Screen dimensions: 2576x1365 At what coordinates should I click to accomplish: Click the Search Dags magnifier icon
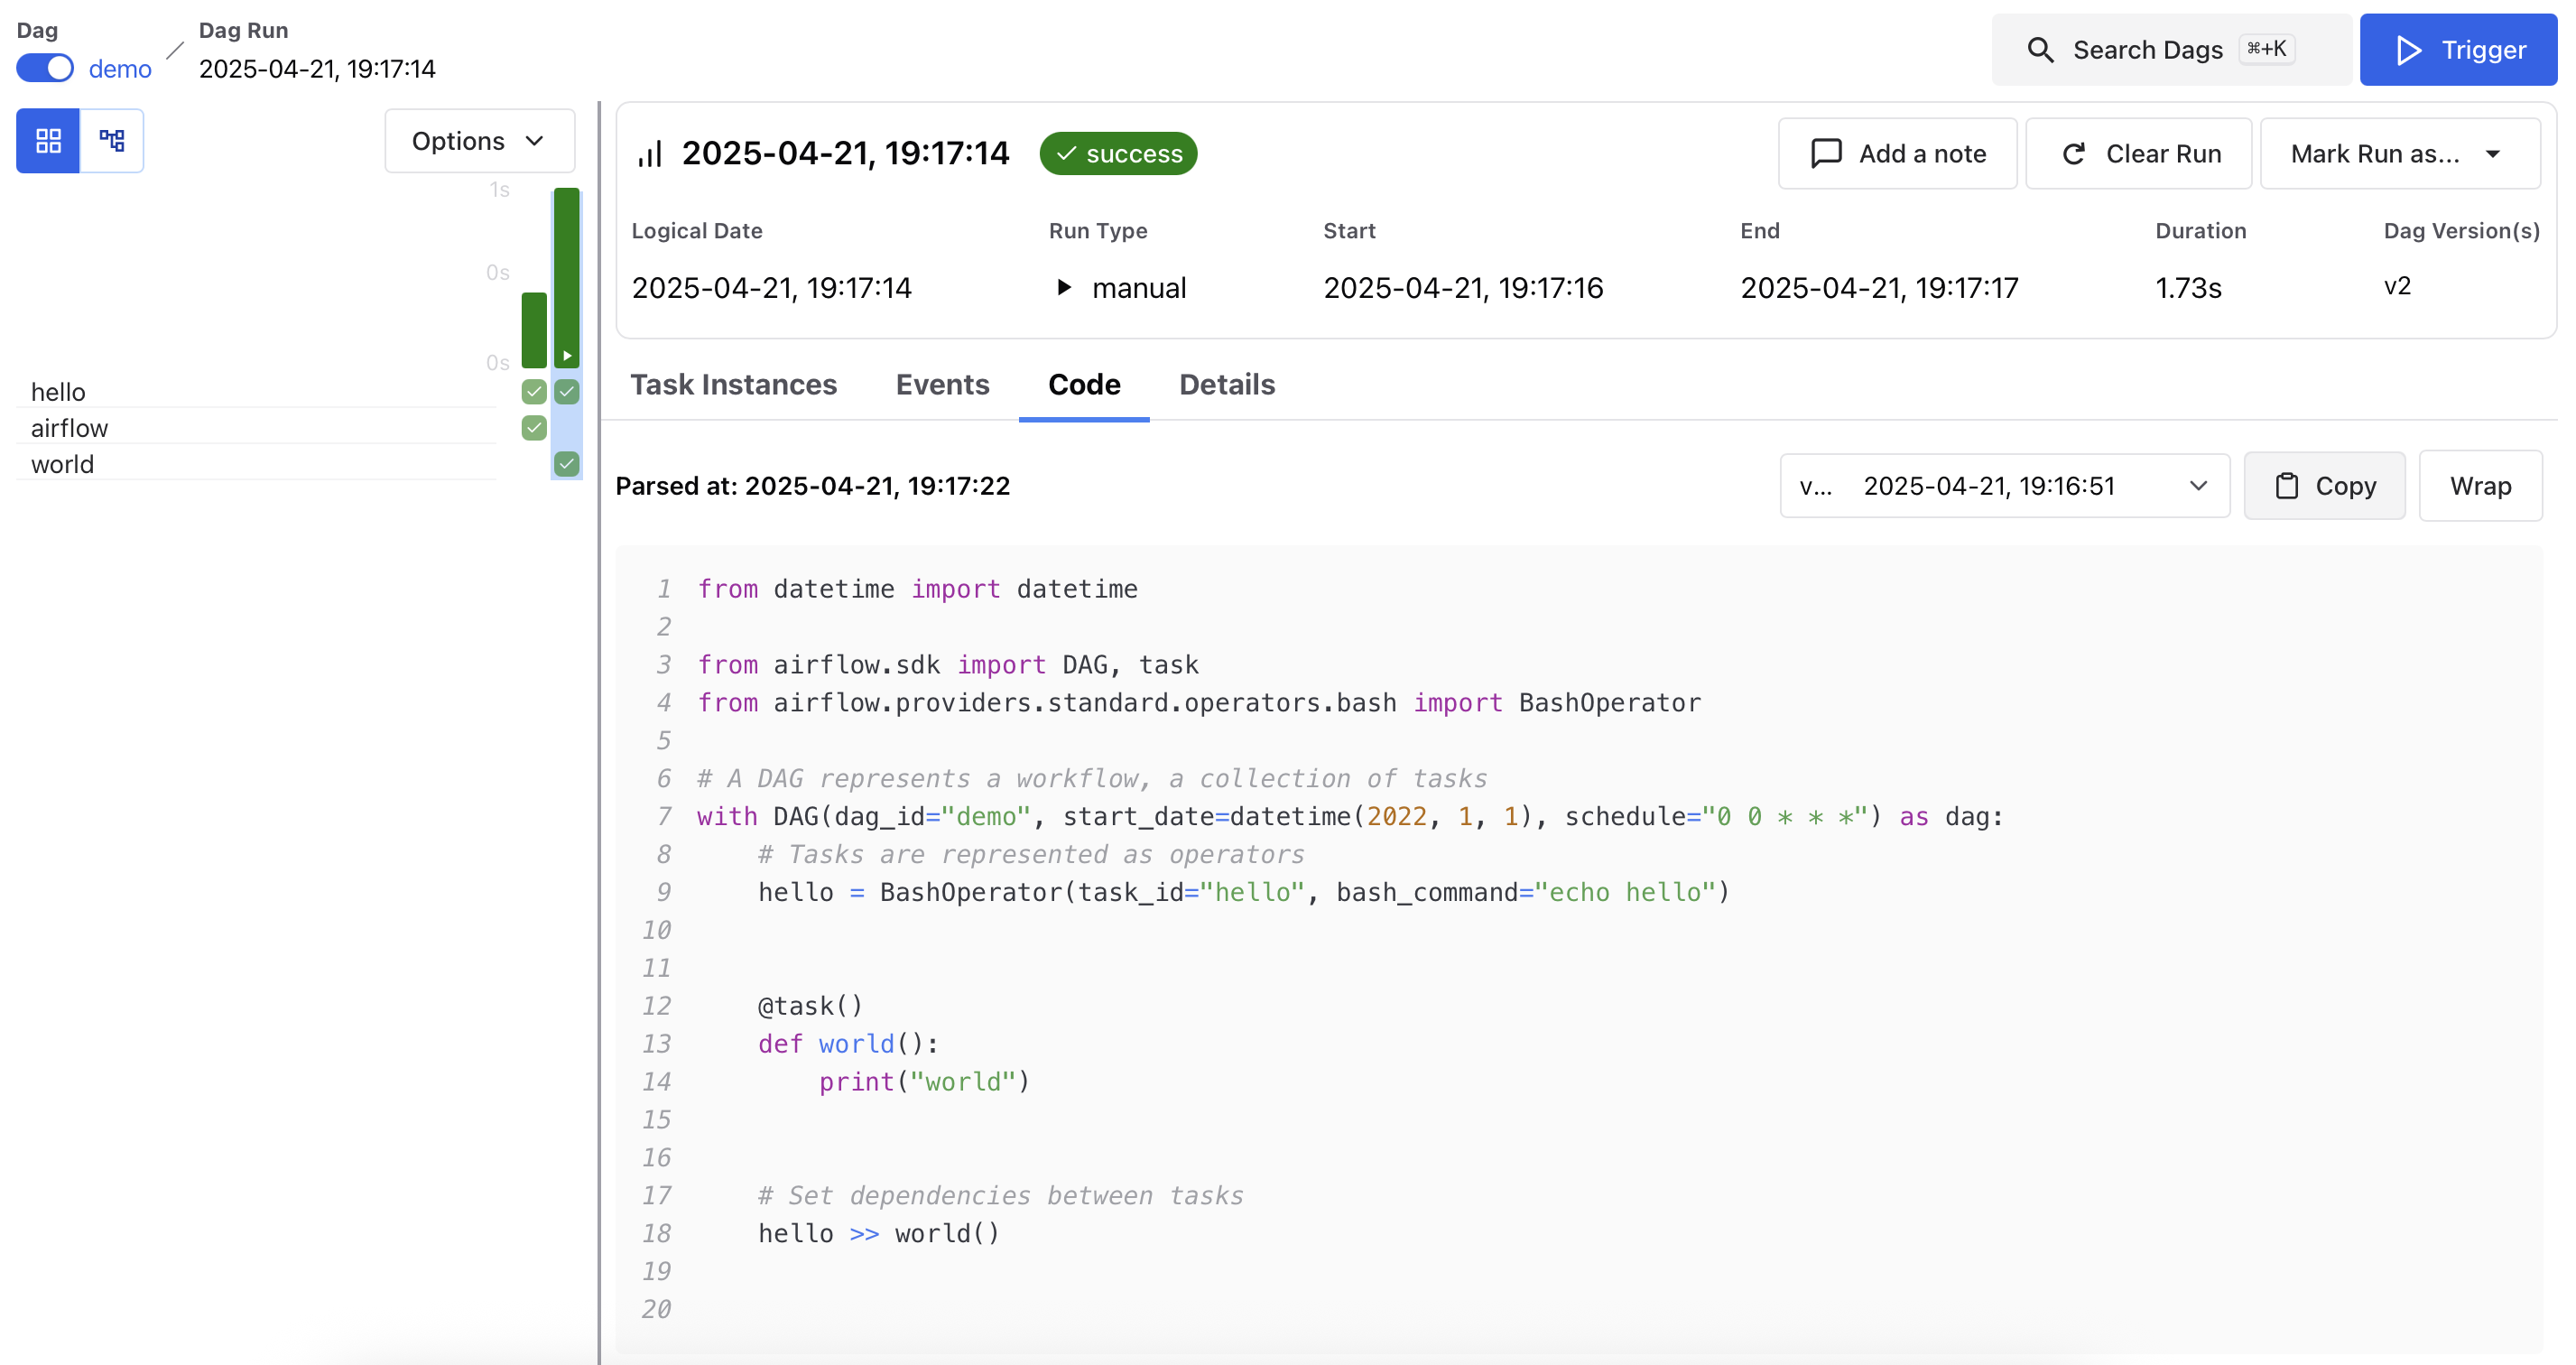click(2041, 49)
